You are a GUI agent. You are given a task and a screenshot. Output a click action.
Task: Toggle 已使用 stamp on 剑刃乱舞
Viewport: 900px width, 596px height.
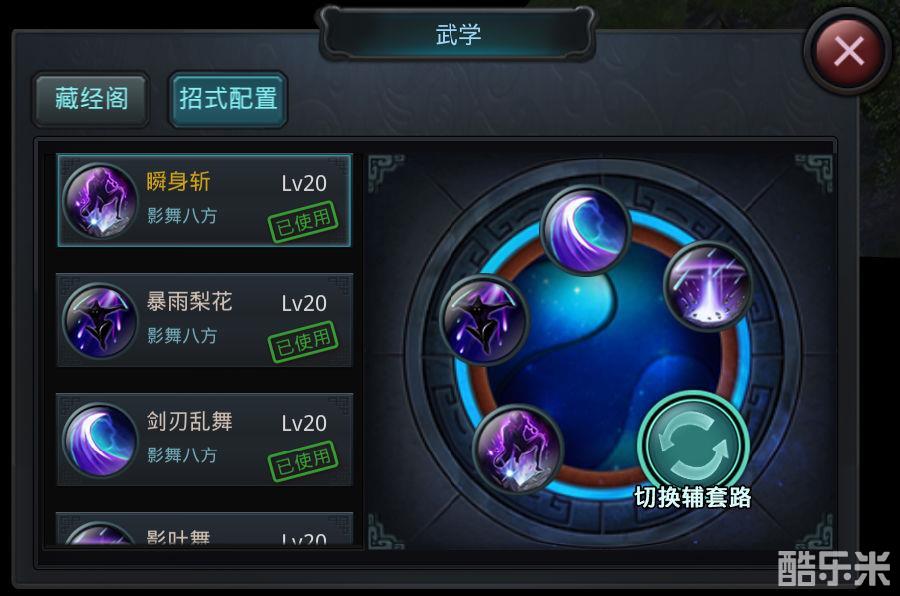[x=303, y=461]
